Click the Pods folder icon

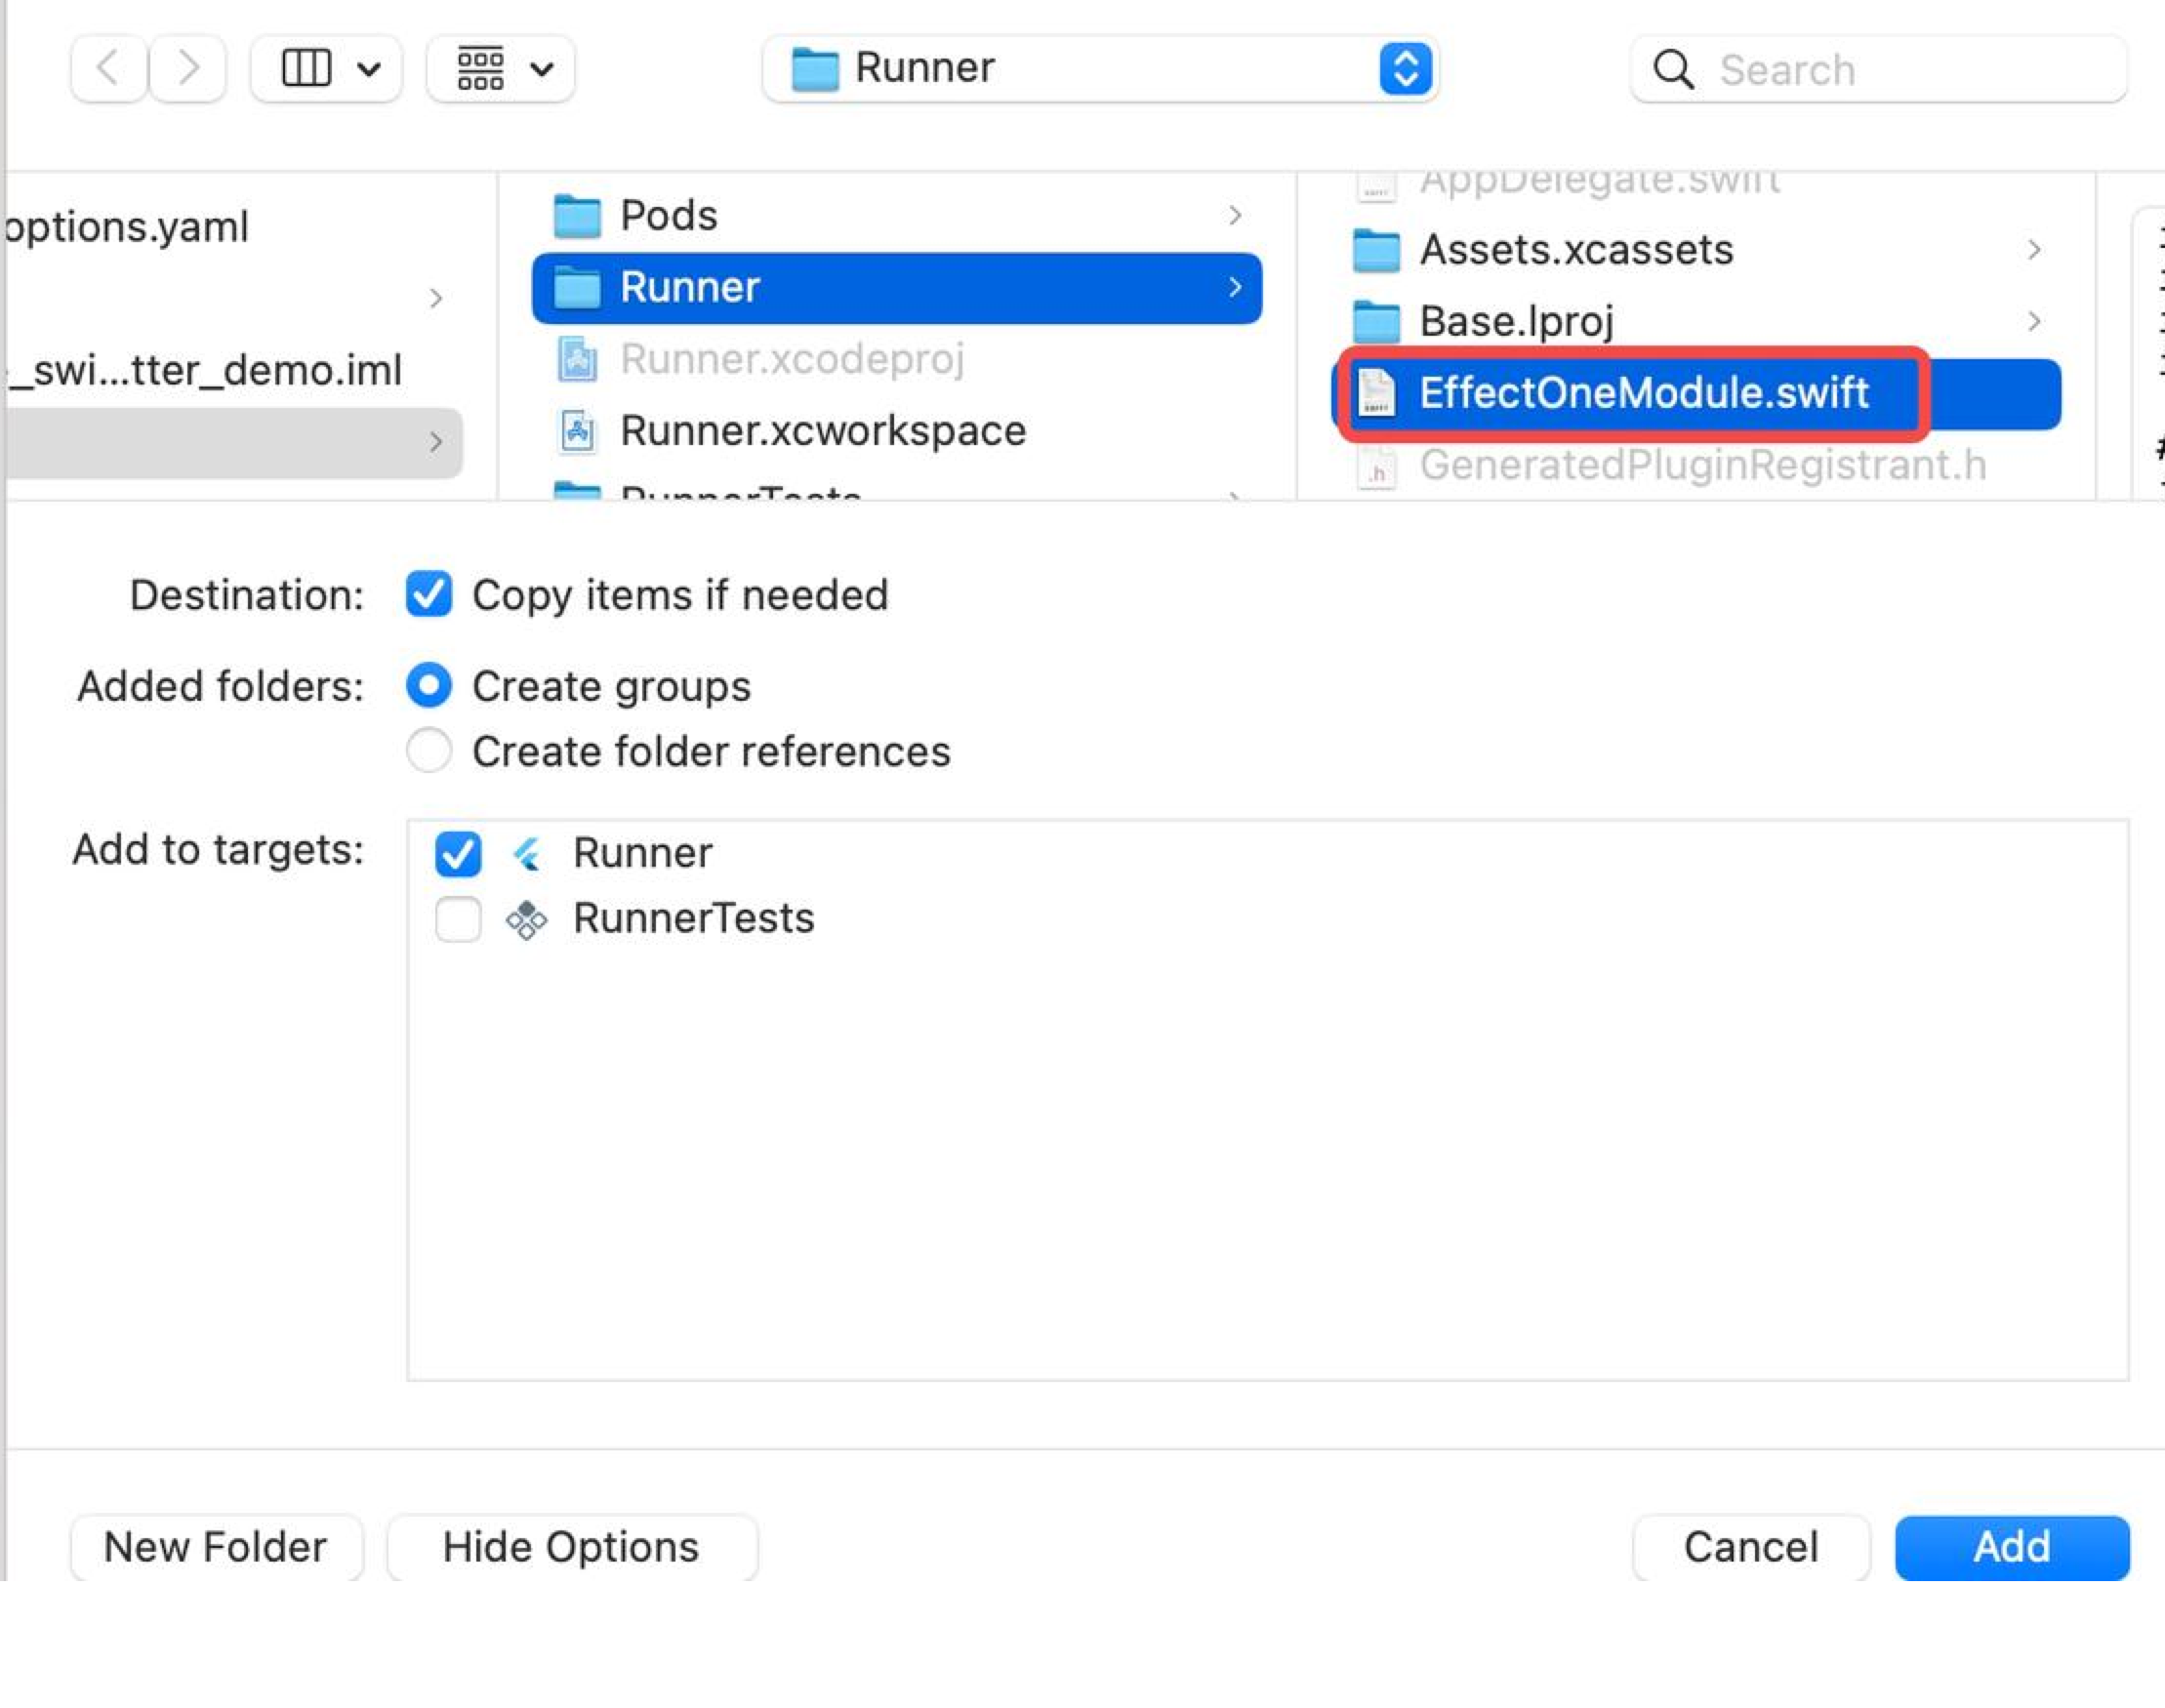(577, 217)
